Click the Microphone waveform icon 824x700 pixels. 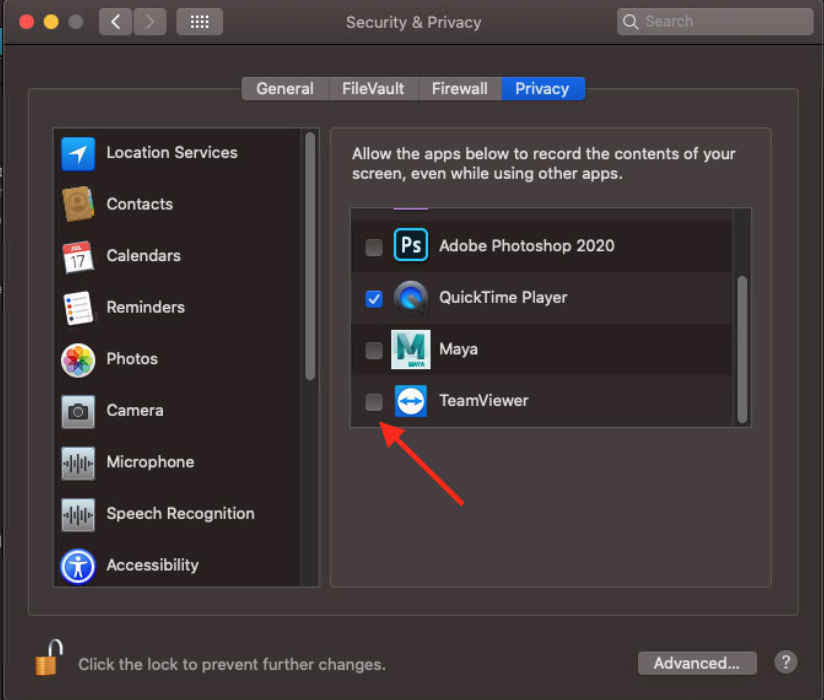[x=78, y=463]
